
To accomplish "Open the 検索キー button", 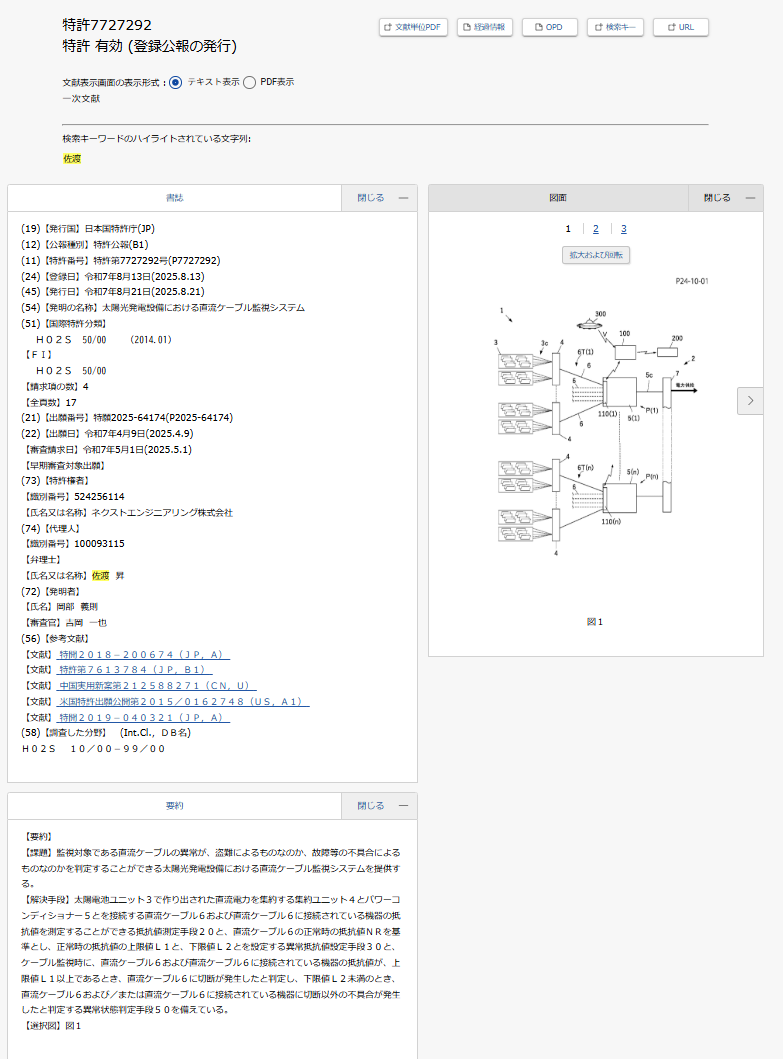I will click(615, 27).
